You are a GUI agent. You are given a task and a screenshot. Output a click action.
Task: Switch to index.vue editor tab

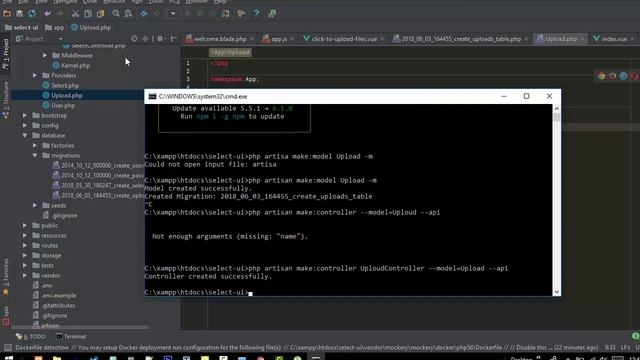[x=610, y=39]
